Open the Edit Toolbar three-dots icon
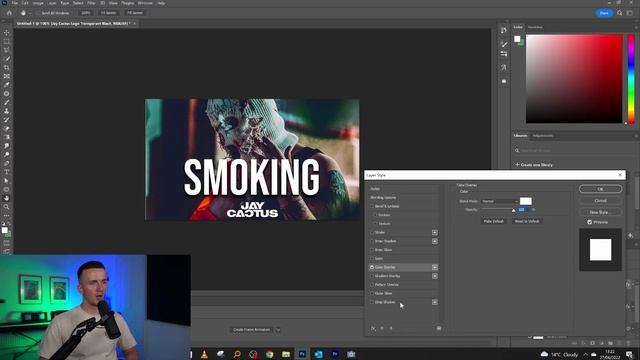 (7, 215)
